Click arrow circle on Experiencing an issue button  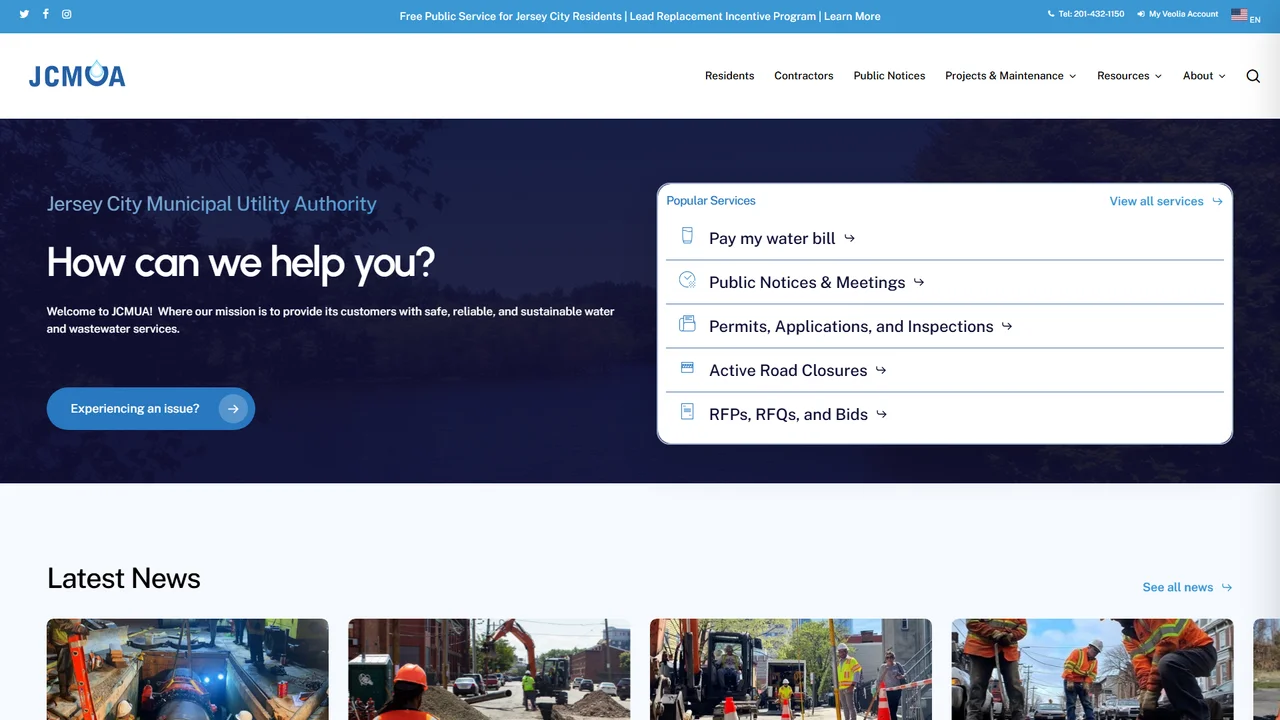(233, 409)
